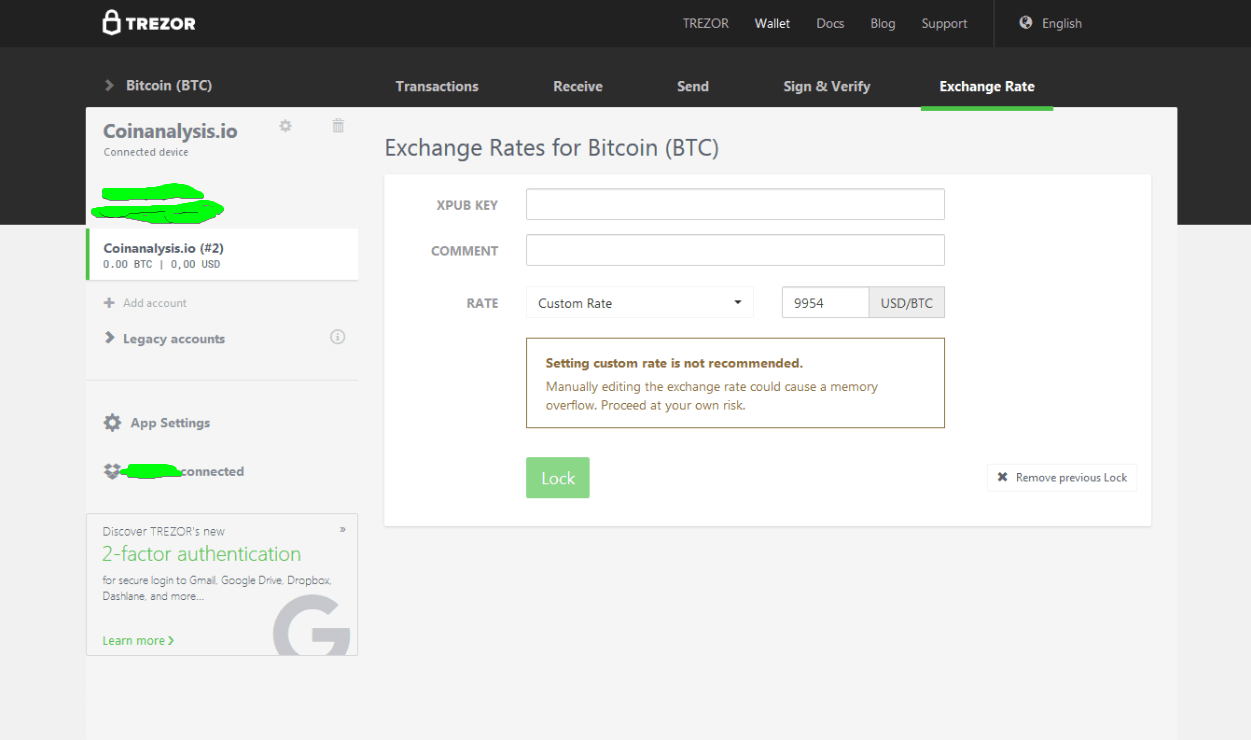Open the Custom Rate dropdown
1251x740 pixels.
point(639,301)
